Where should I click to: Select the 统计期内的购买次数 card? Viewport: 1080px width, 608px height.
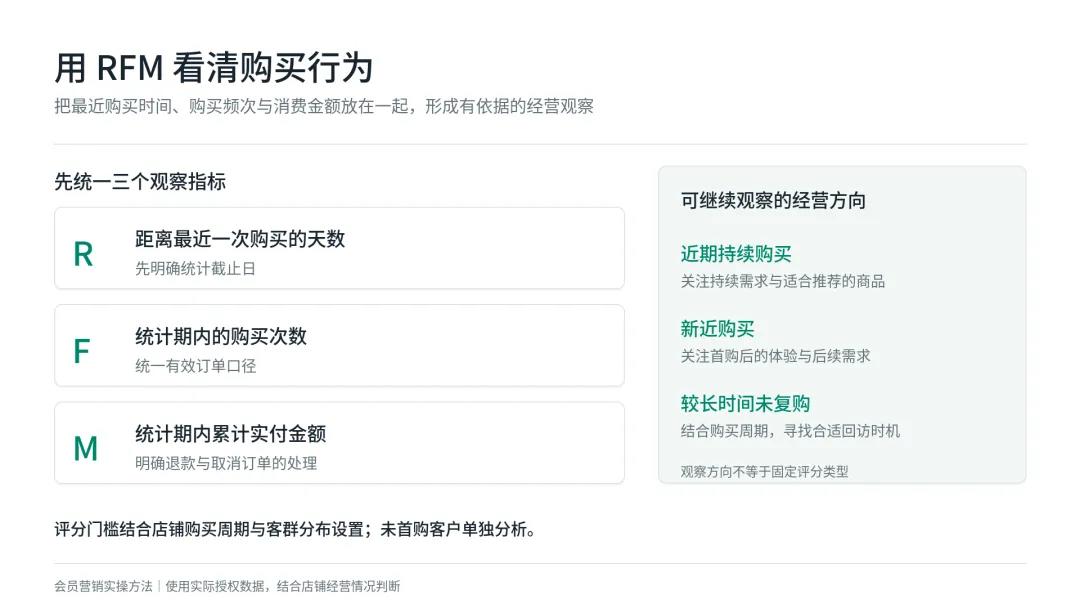pyautogui.click(x=340, y=346)
